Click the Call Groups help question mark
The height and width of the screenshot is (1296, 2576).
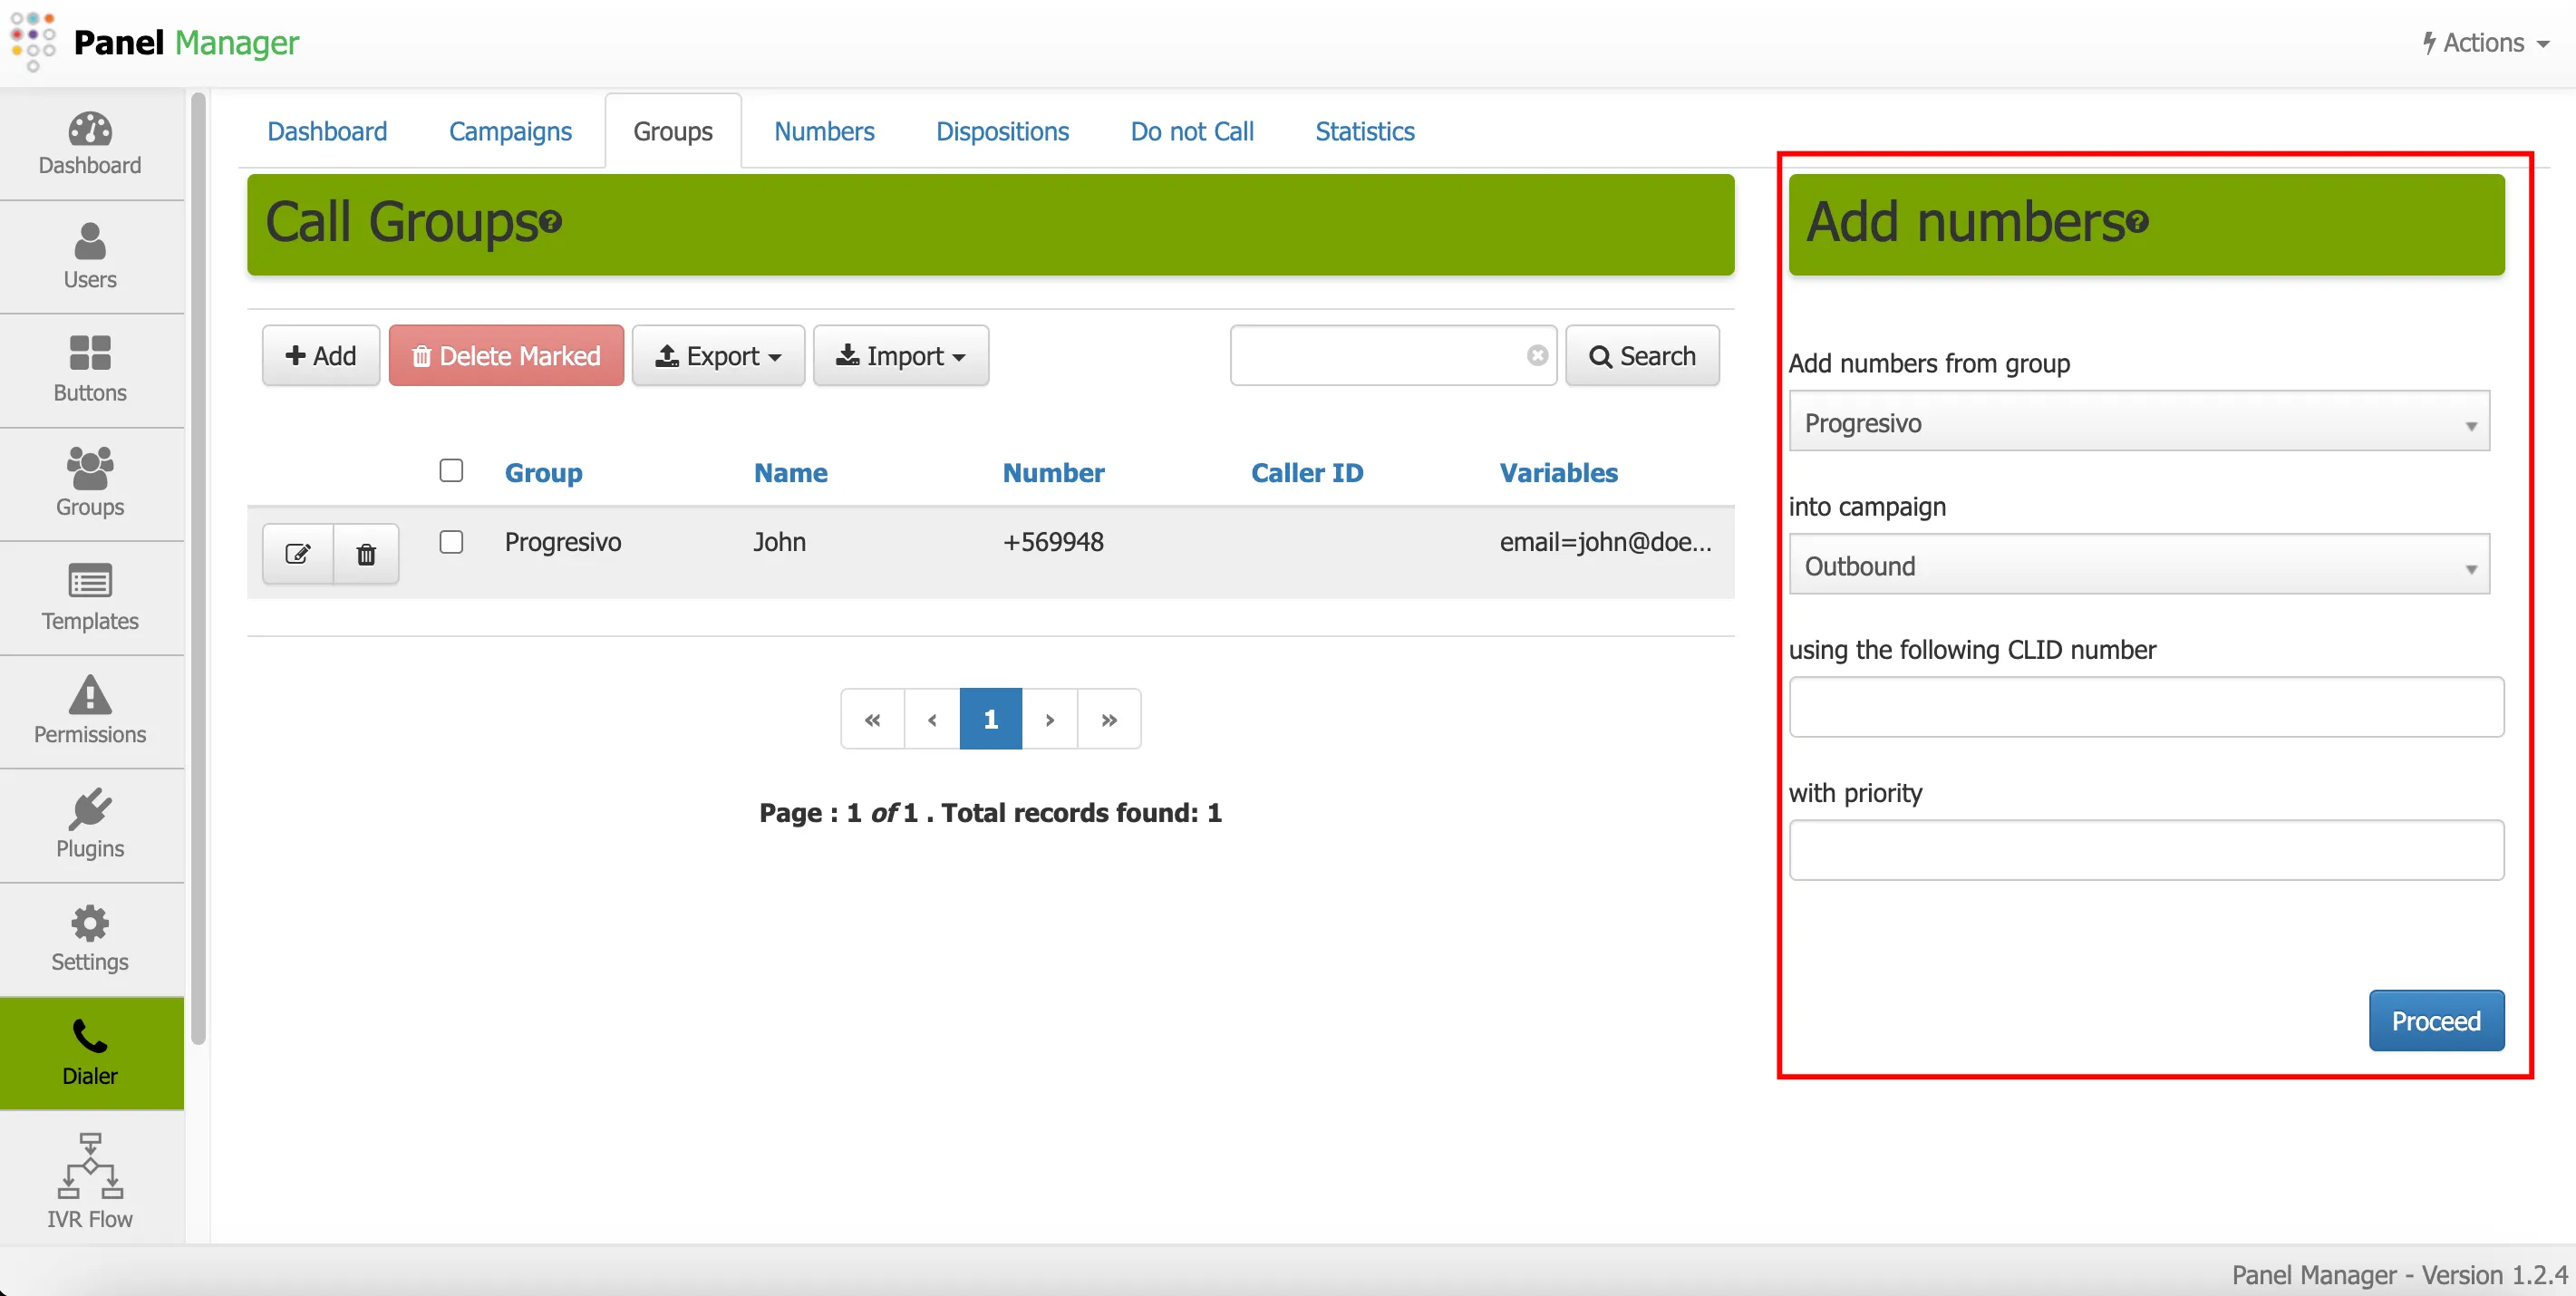click(551, 224)
